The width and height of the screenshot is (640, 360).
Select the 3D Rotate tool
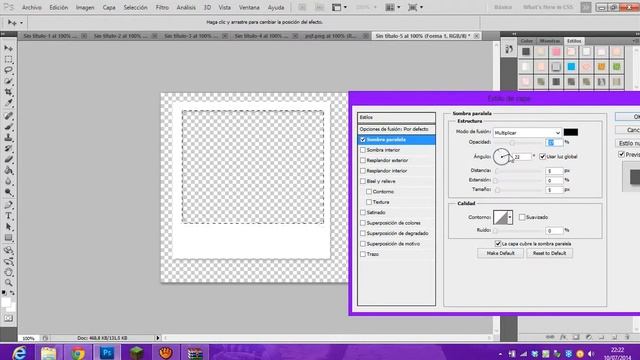tap(8, 250)
